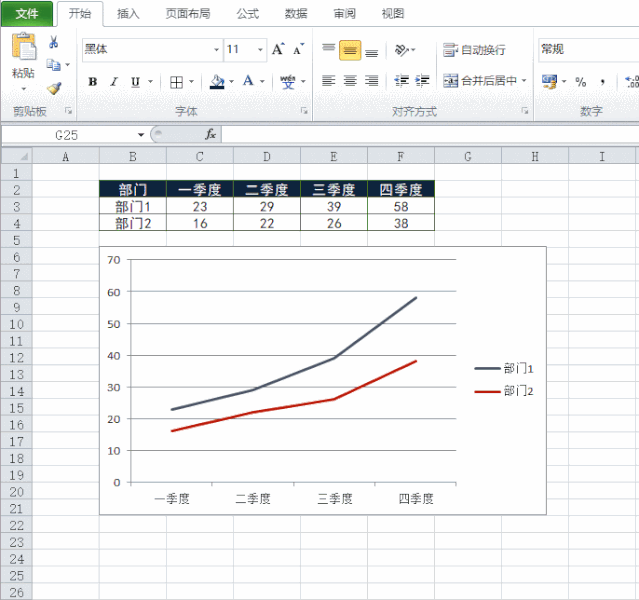639x600 pixels.
Task: Click 四季度 axis label in chart
Action: (x=416, y=499)
